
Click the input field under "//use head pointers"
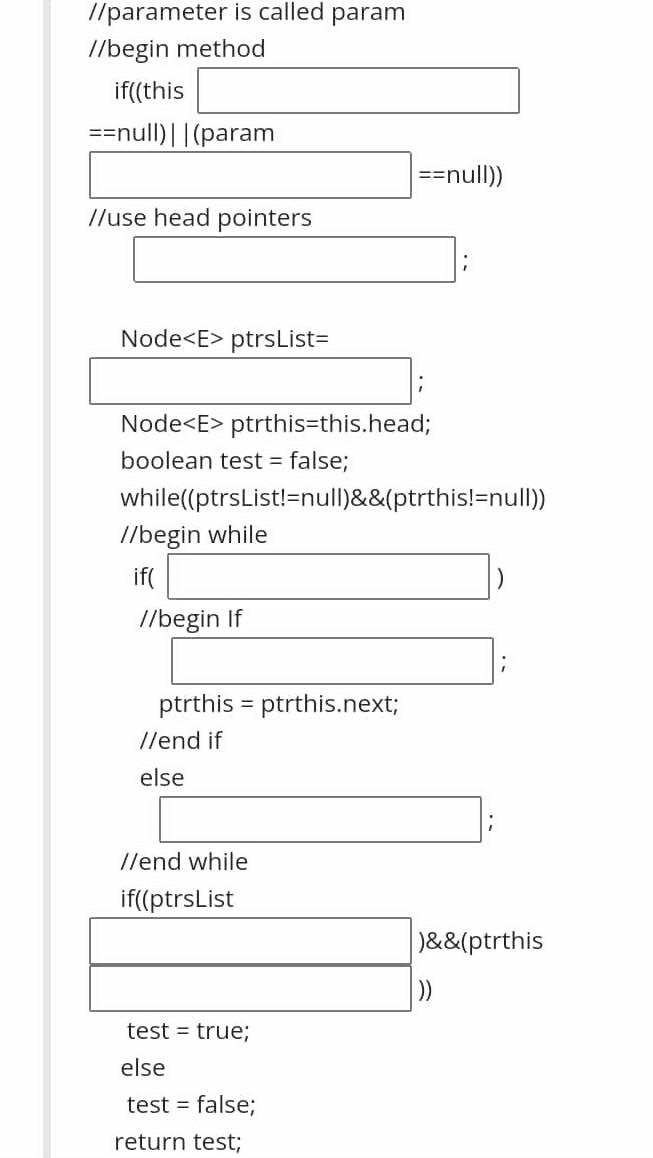tap(294, 259)
